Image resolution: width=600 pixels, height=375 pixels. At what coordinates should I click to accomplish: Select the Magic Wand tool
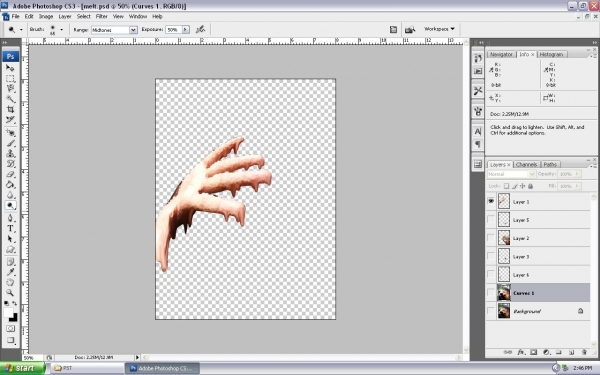pos(10,99)
